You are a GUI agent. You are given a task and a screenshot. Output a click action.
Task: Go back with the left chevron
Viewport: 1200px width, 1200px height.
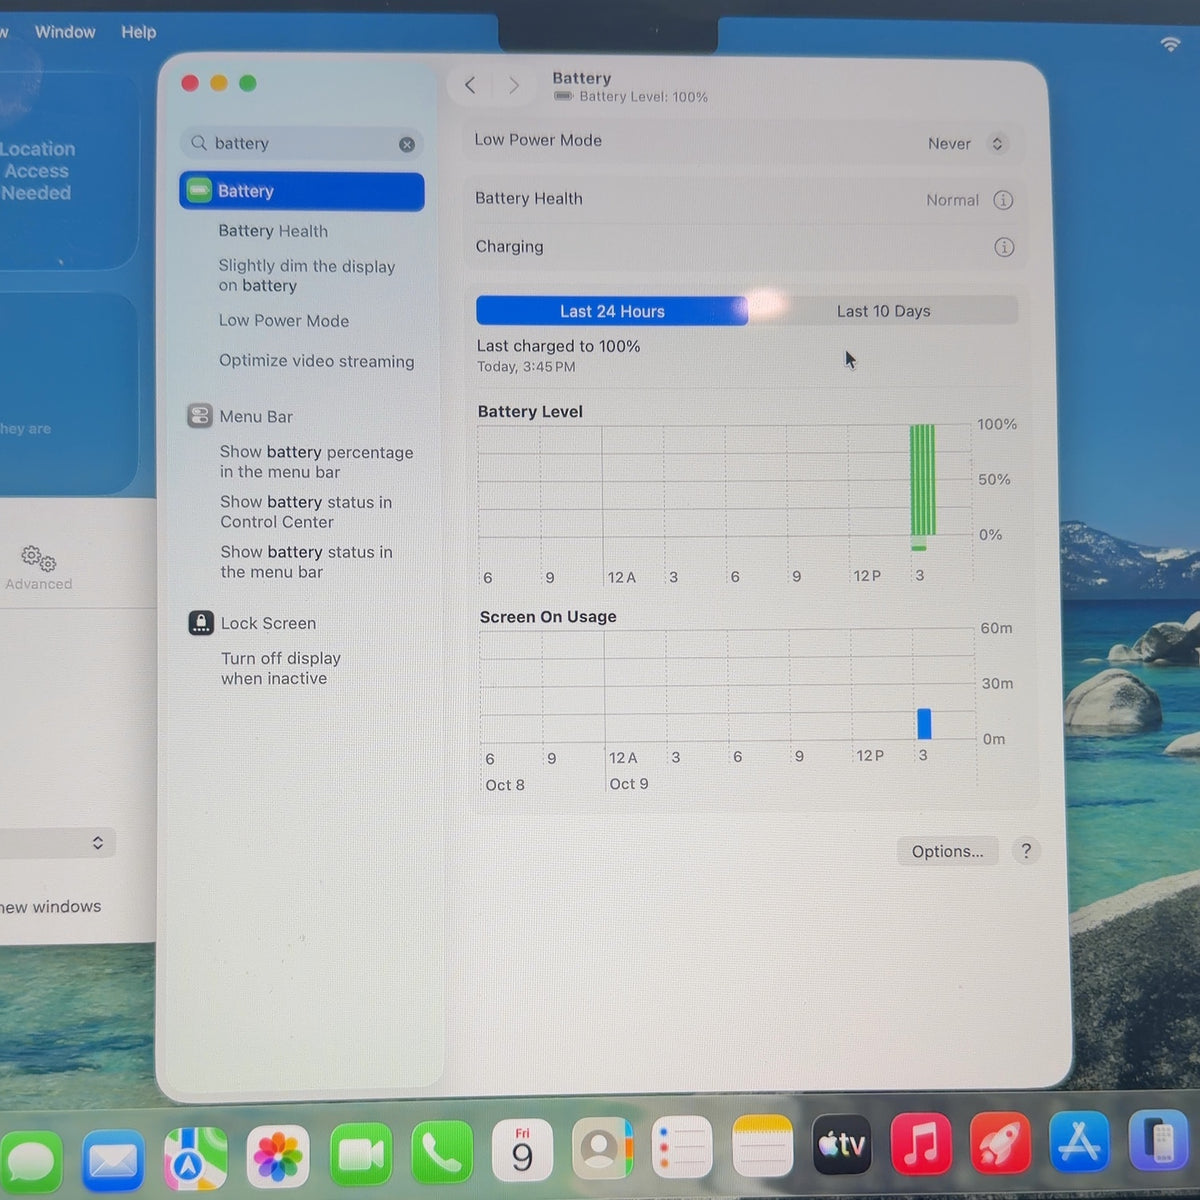(x=470, y=85)
